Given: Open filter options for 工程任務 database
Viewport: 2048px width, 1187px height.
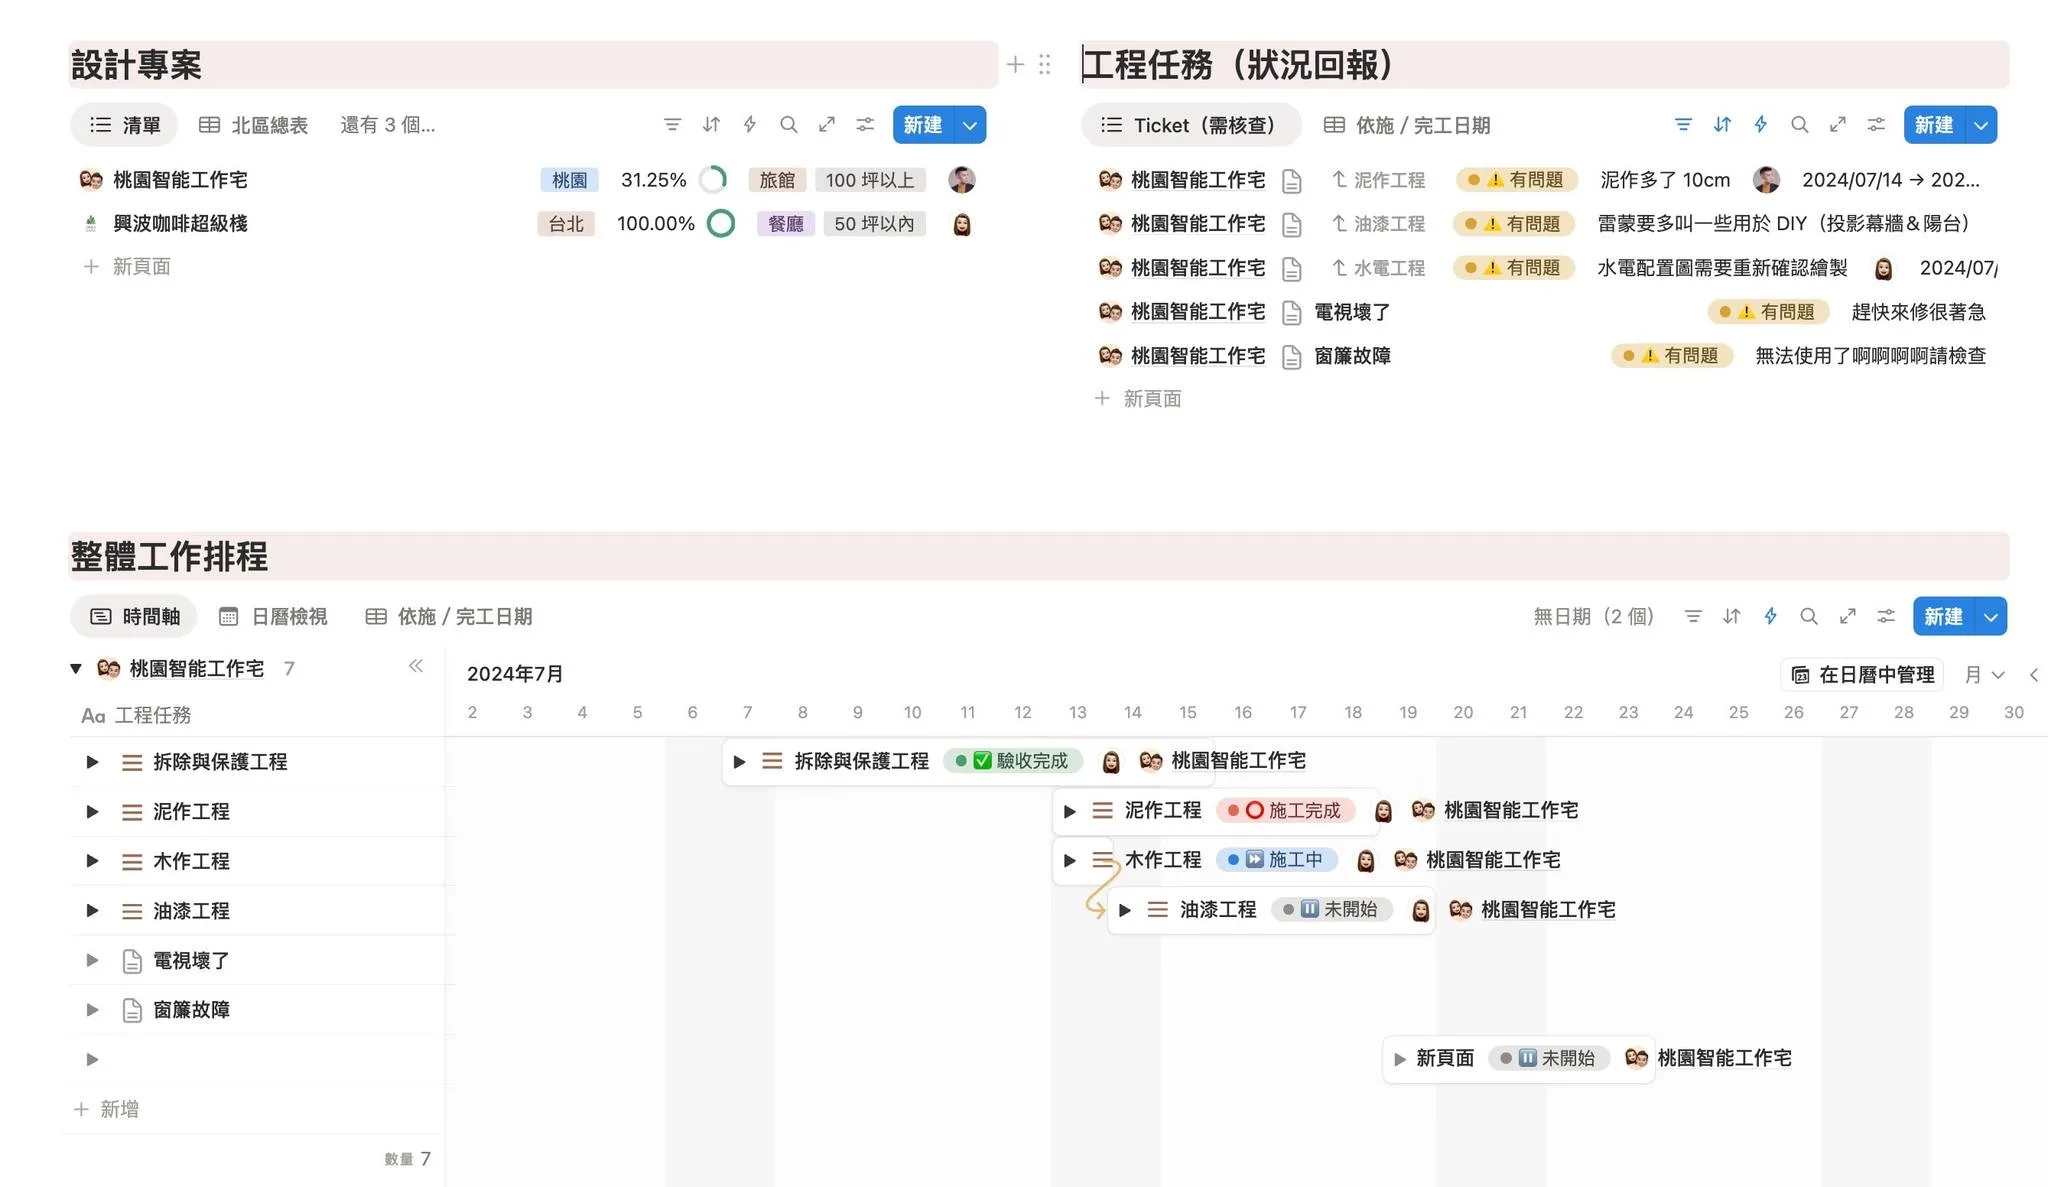Looking at the screenshot, I should (1684, 124).
